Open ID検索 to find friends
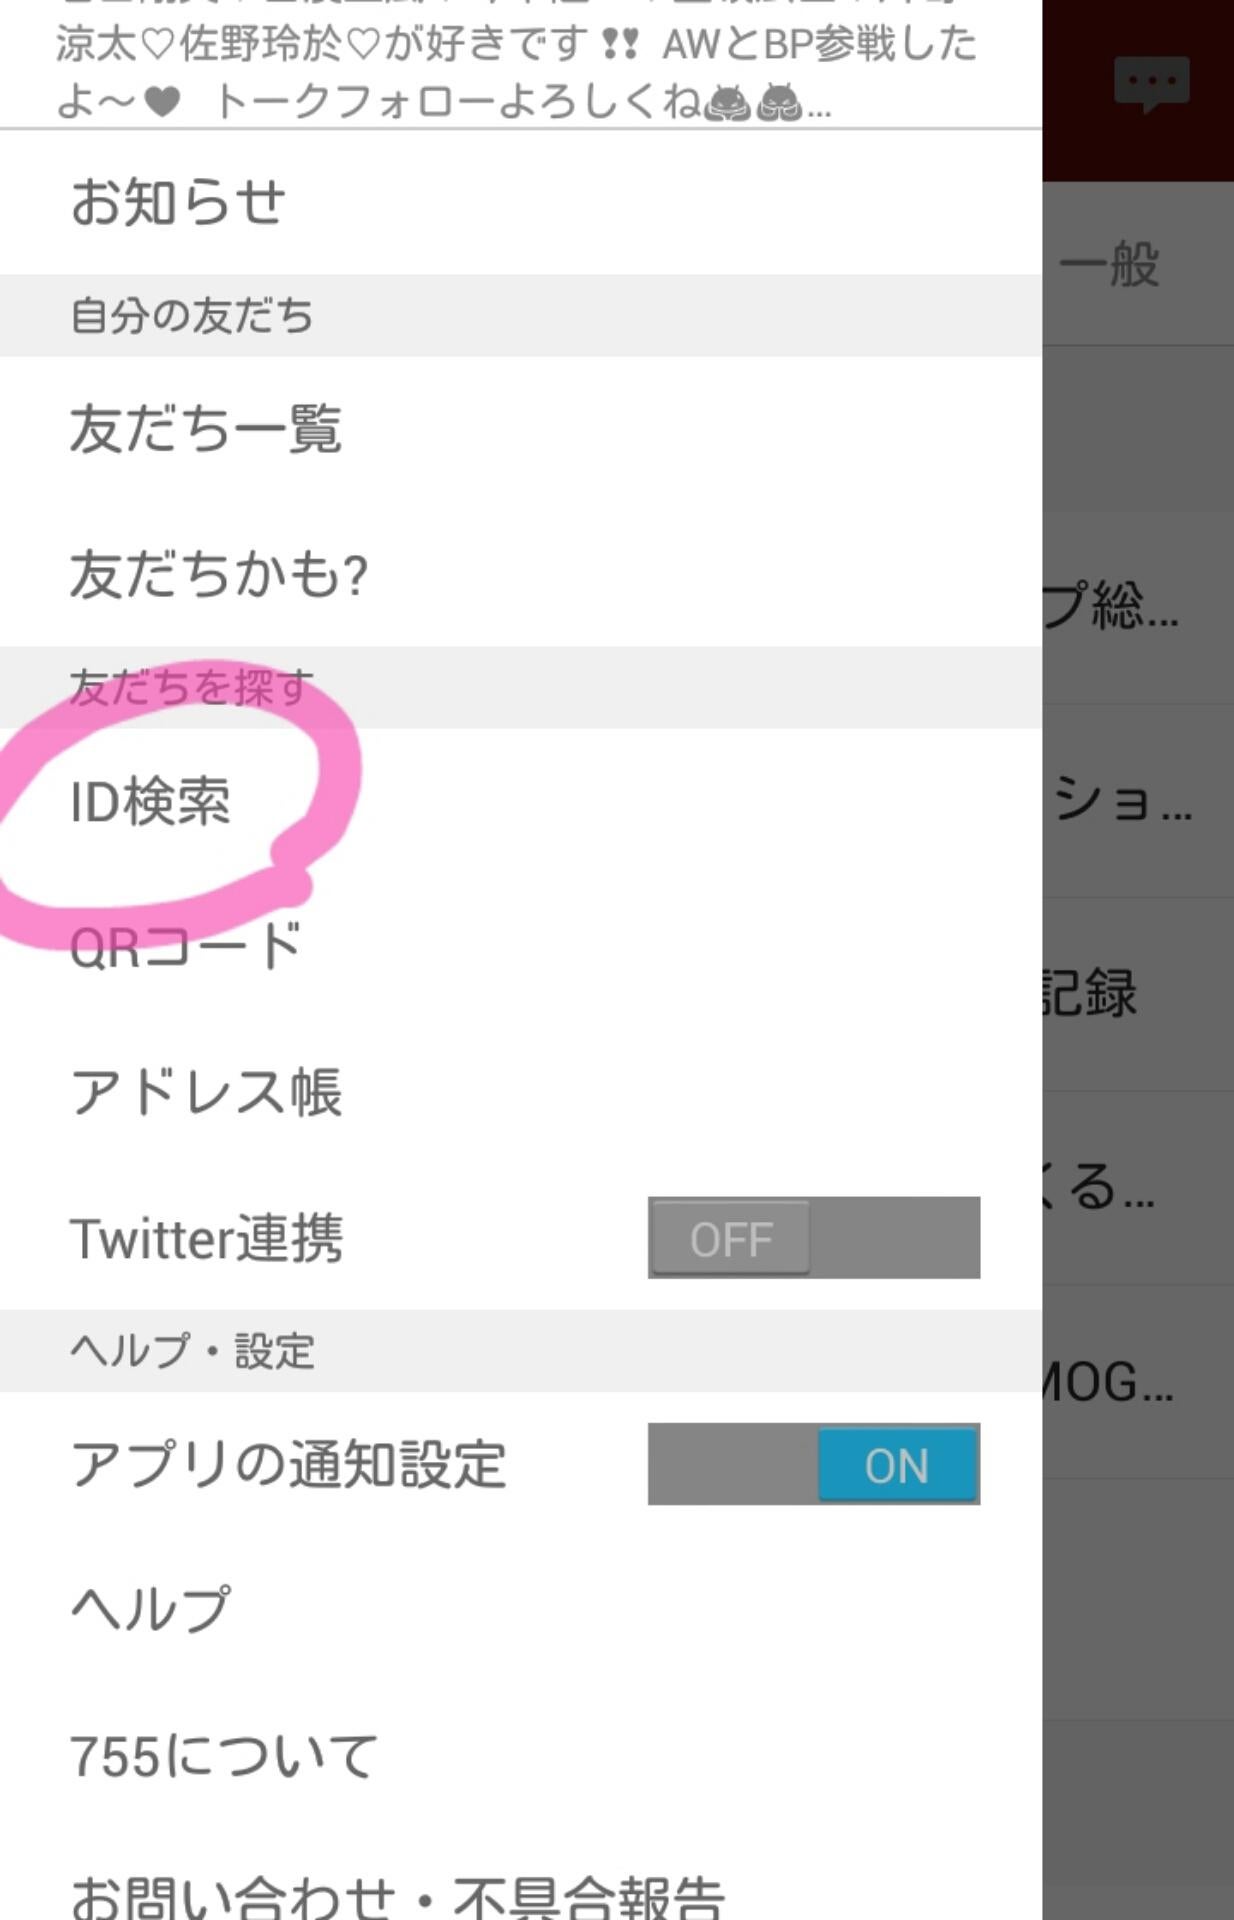 [151, 802]
